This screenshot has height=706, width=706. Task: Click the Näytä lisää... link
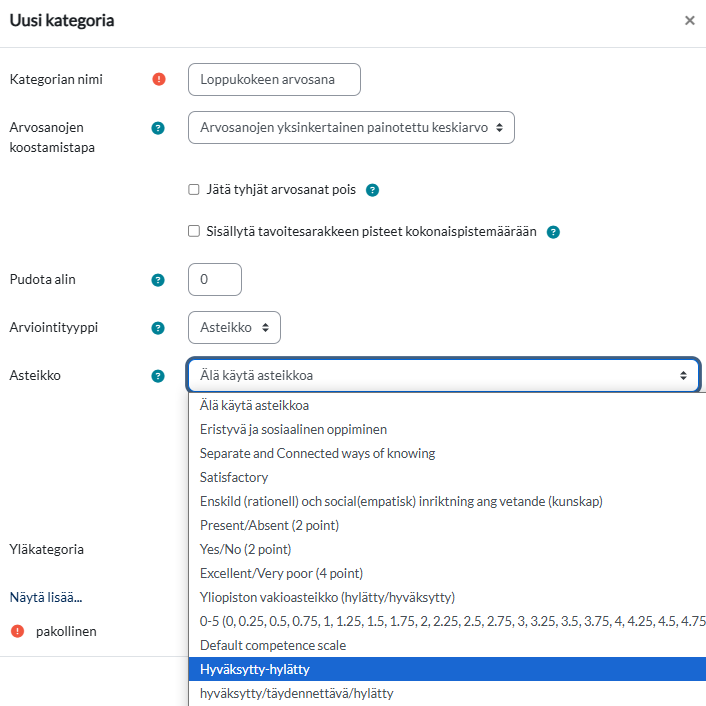pos(46,597)
